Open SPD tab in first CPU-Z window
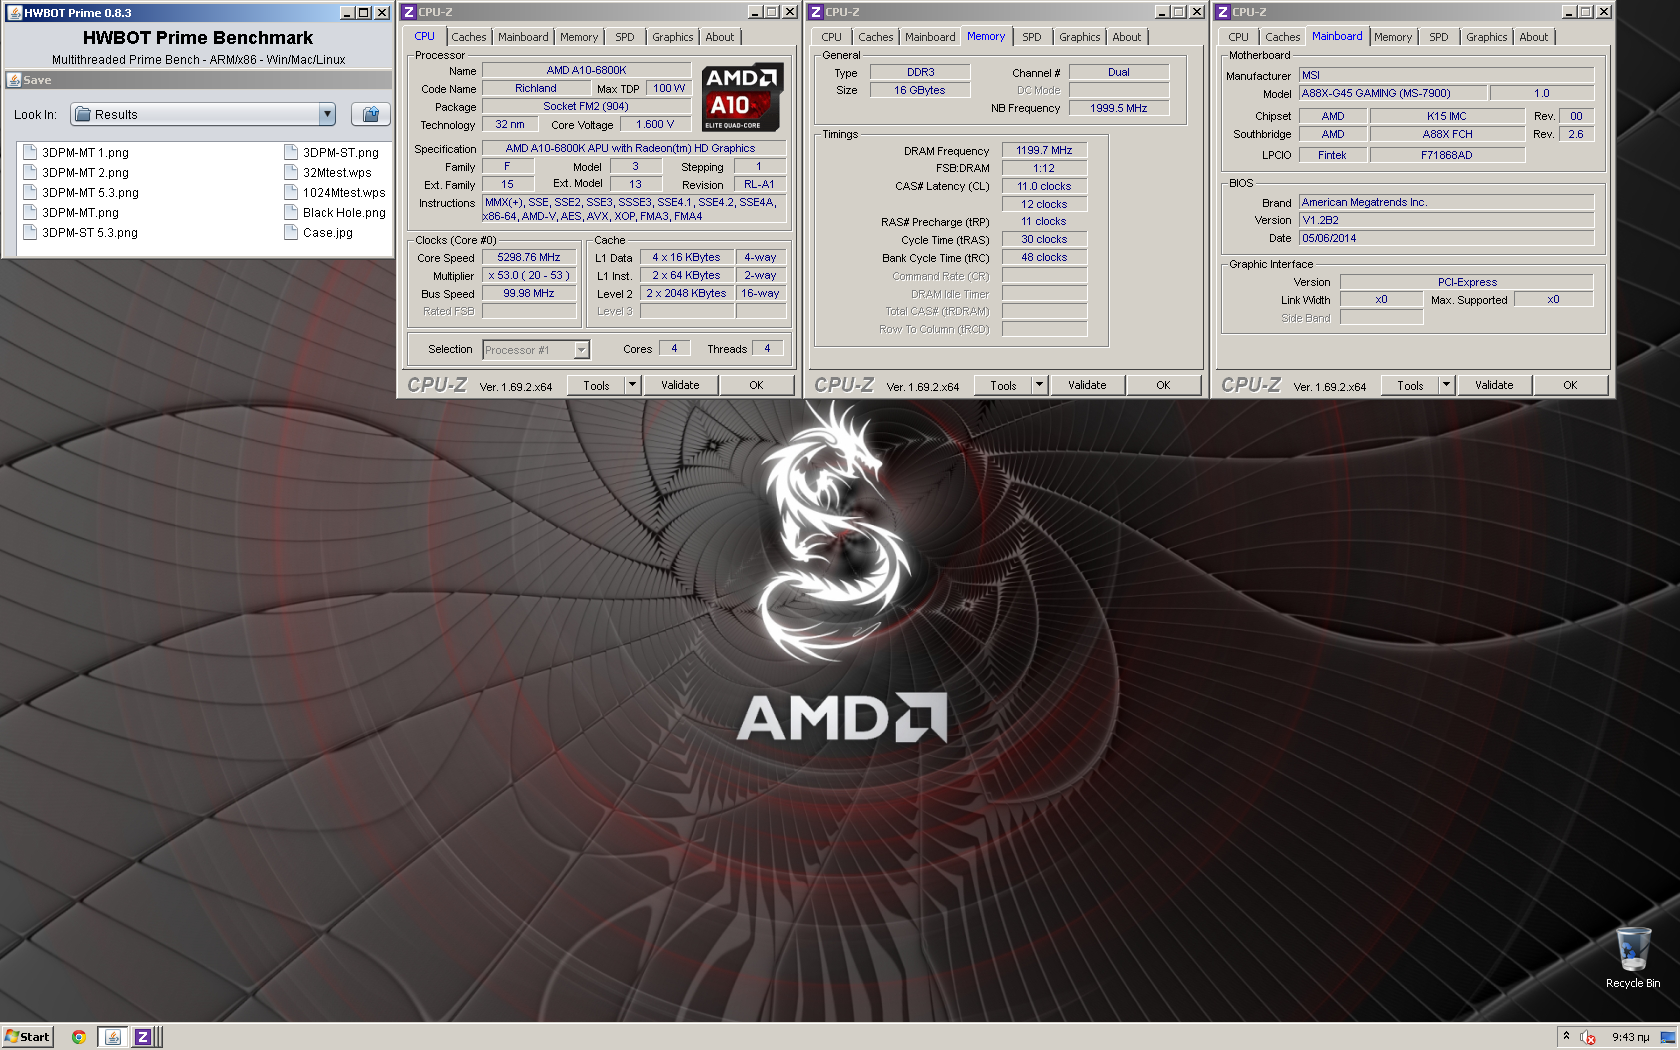Image resolution: width=1680 pixels, height=1050 pixels. point(625,37)
